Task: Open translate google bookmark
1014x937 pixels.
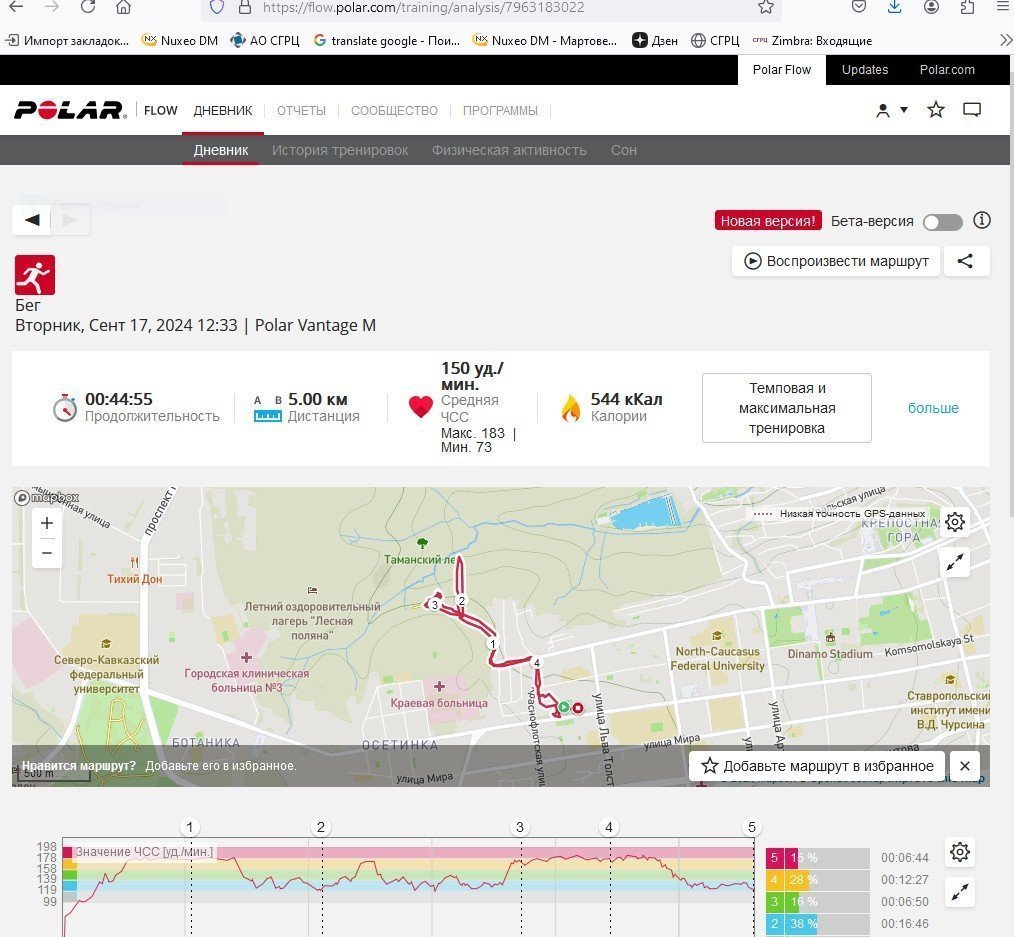Action: [x=386, y=40]
